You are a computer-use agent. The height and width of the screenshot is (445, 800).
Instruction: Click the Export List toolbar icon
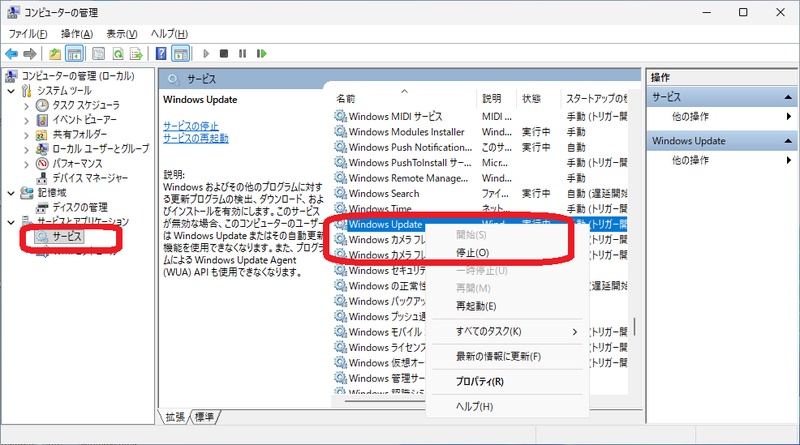pyautogui.click(x=136, y=54)
